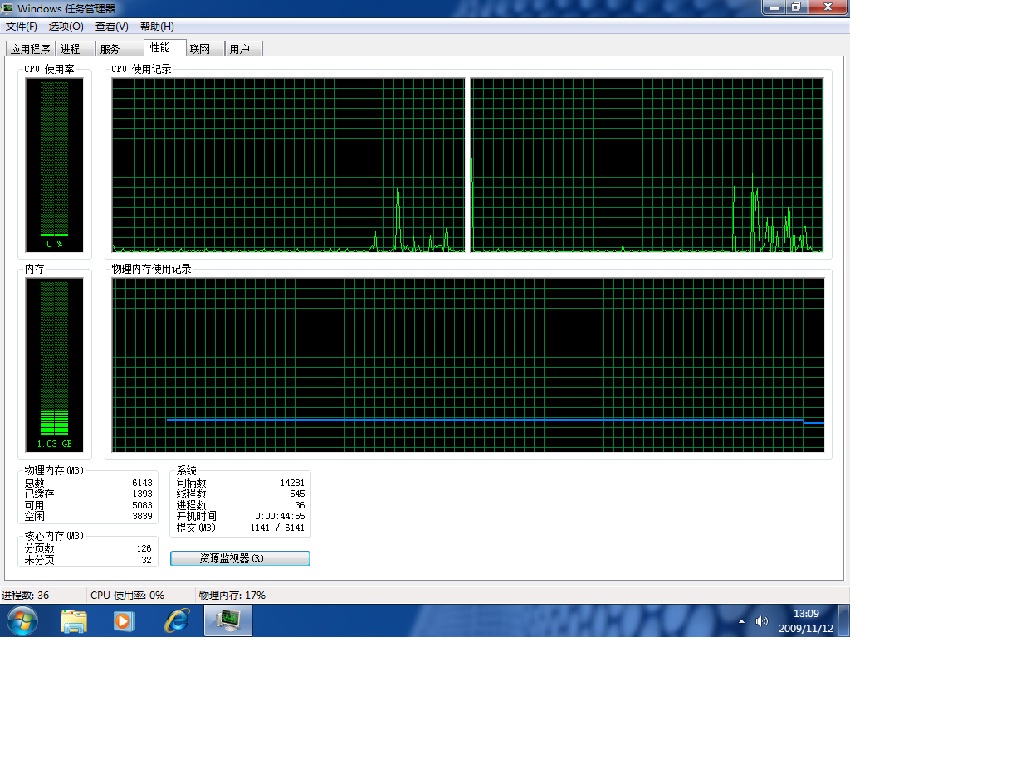1024x768 pixels.
Task: Open the 选项(O) Options menu
Action: click(x=66, y=26)
